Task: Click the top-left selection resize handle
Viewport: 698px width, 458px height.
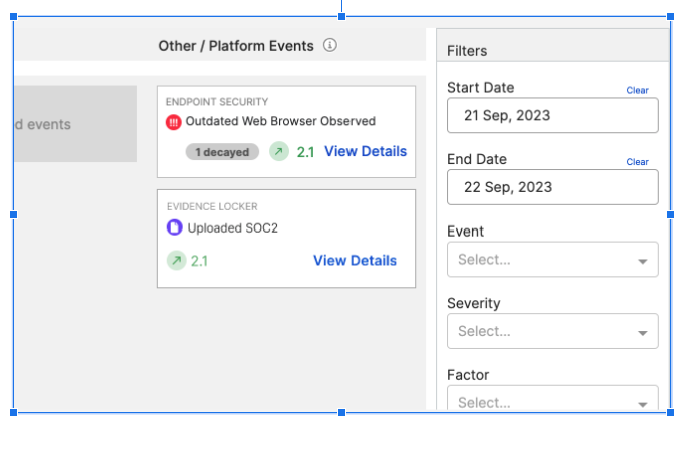Action: pos(13,16)
